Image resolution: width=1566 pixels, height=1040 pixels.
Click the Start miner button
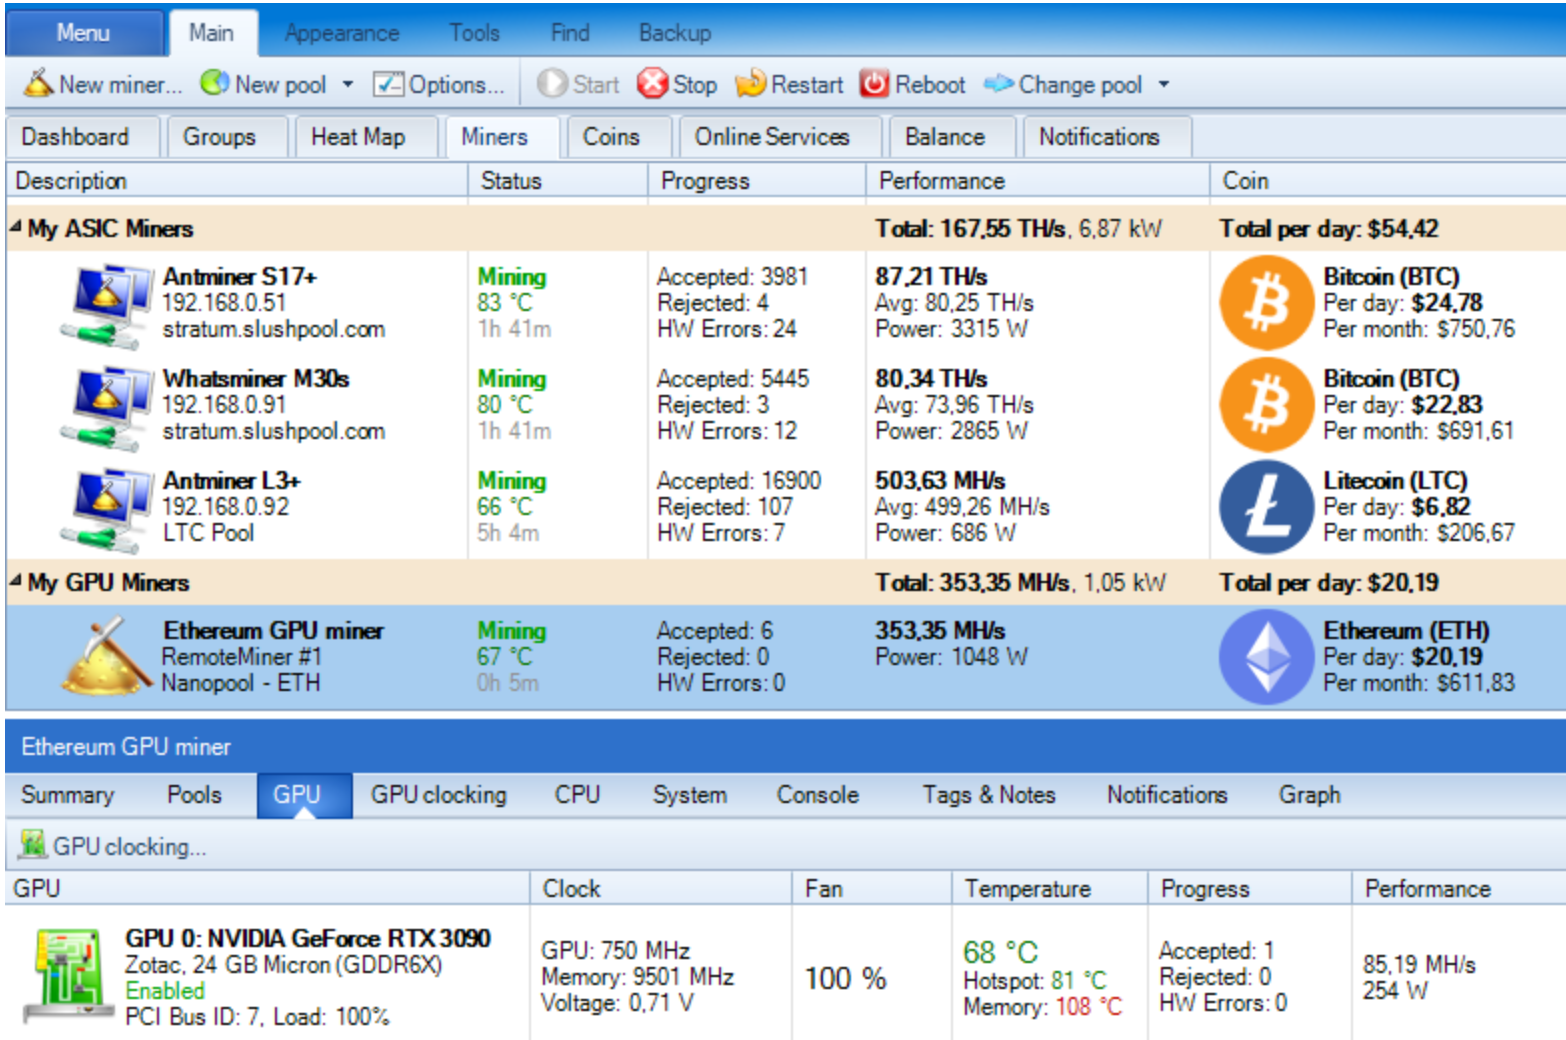579,85
